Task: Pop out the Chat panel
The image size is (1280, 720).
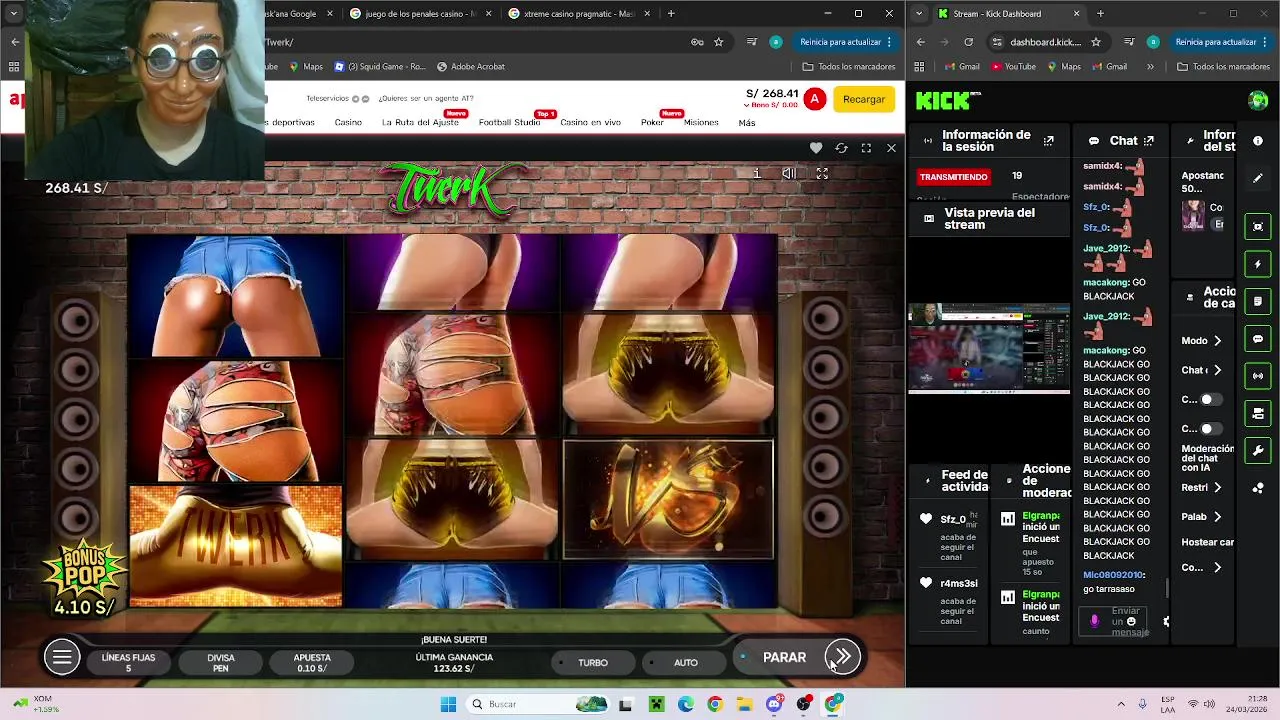Action: click(1148, 141)
